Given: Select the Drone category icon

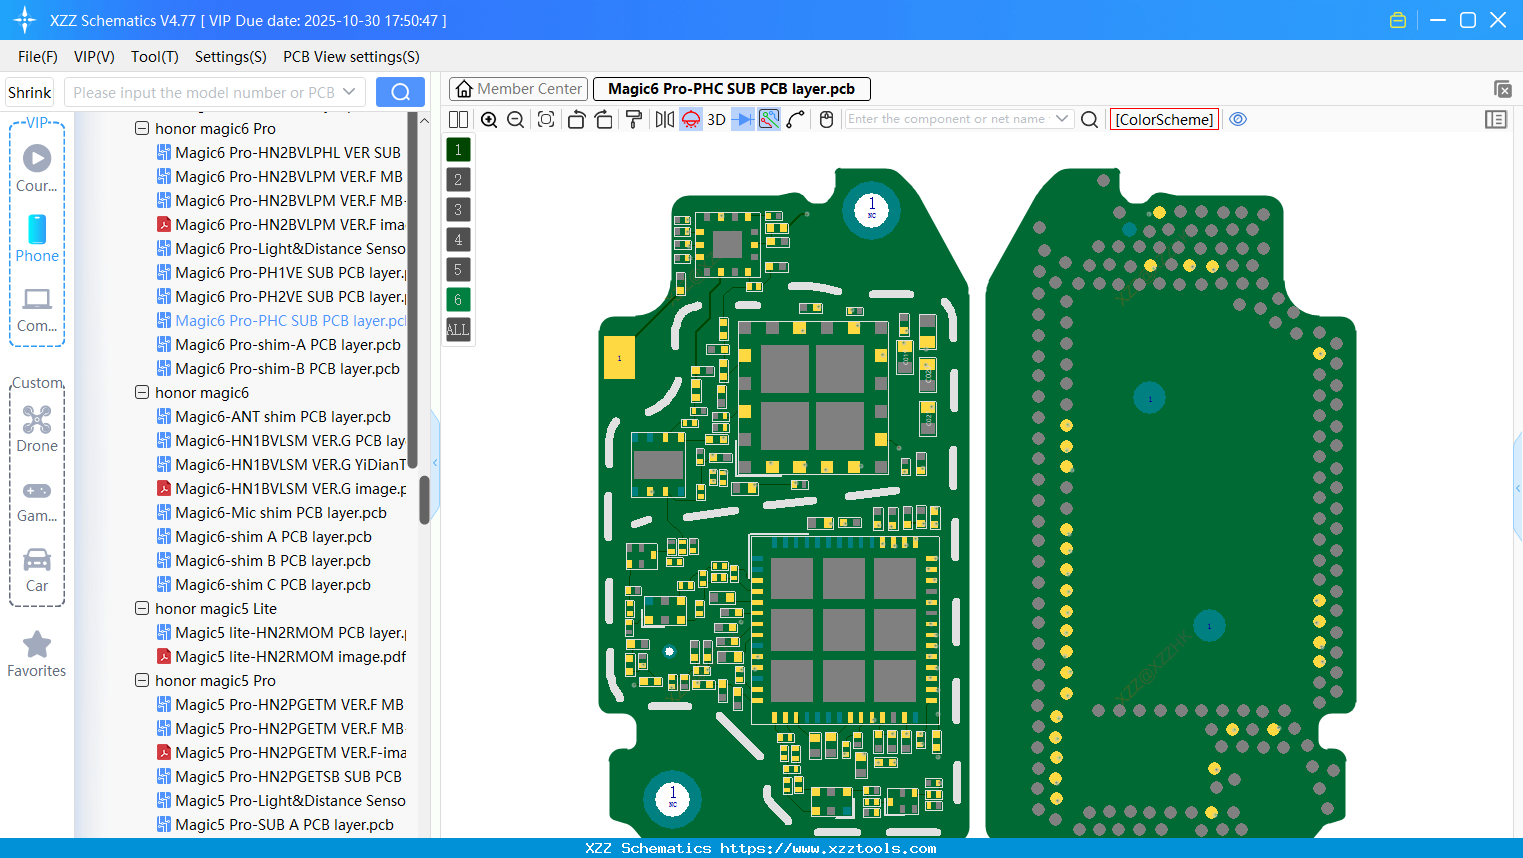Looking at the screenshot, I should [37, 429].
